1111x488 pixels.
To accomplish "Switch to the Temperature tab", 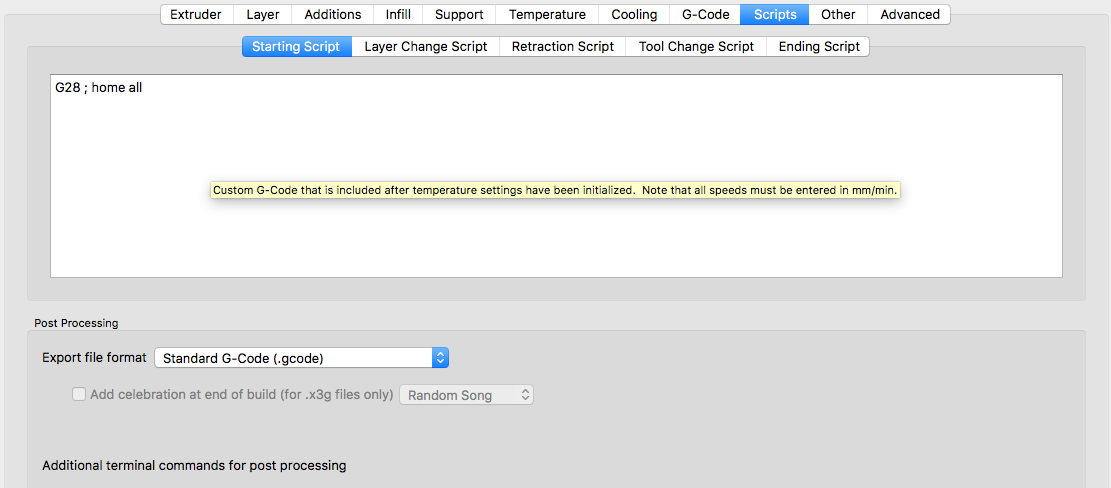I will click(x=547, y=14).
